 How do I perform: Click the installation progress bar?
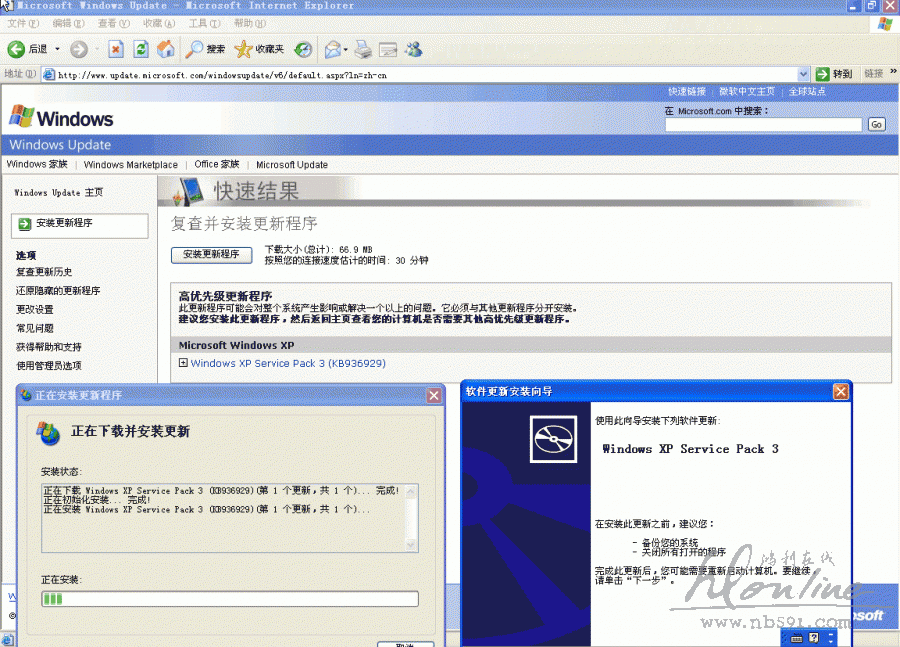pos(230,599)
